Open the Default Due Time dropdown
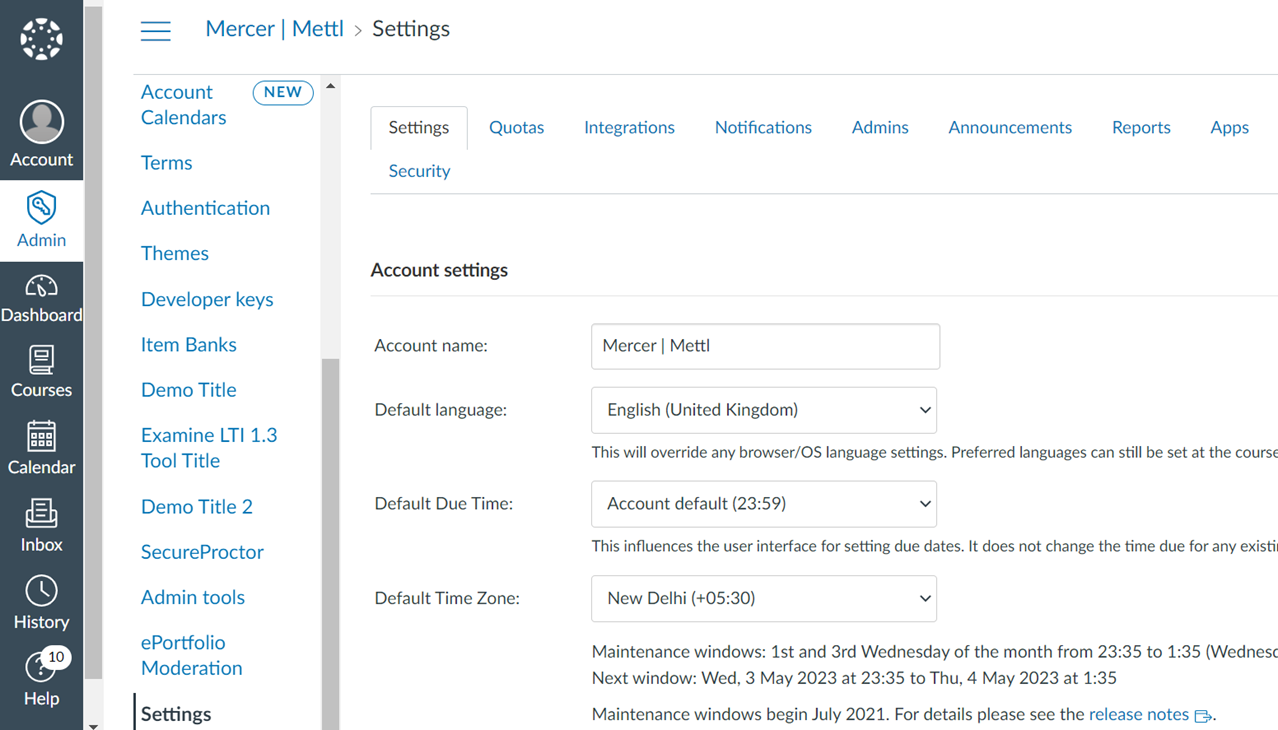 [764, 504]
